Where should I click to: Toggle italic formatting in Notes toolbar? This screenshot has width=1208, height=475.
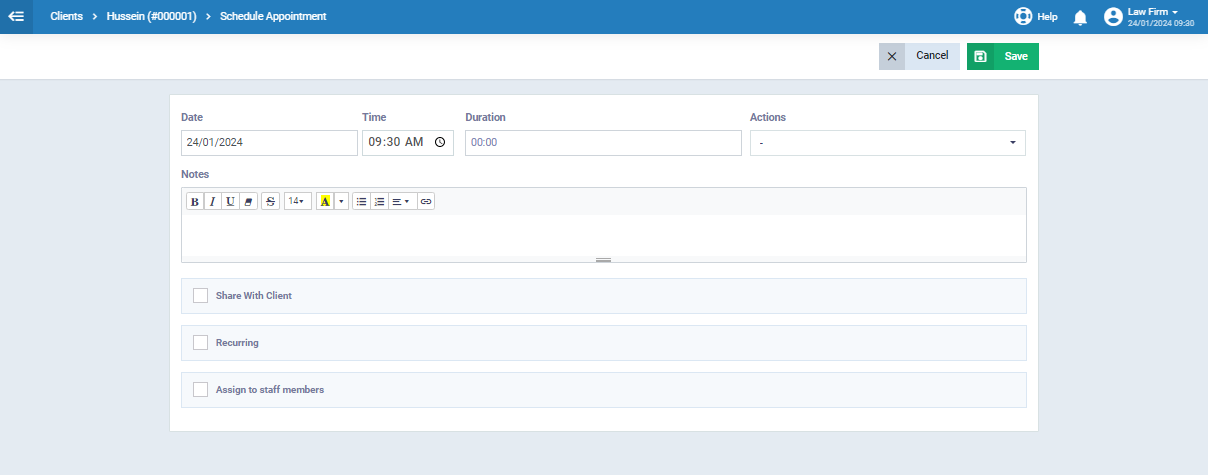coord(212,201)
